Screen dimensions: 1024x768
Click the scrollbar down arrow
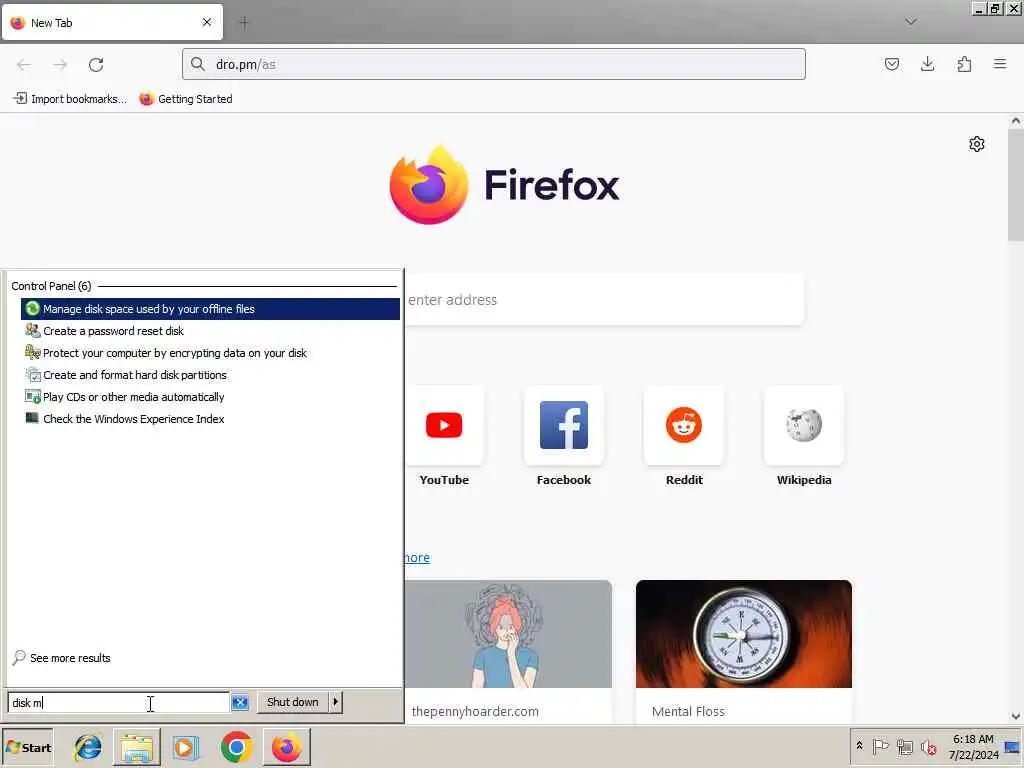click(1016, 716)
